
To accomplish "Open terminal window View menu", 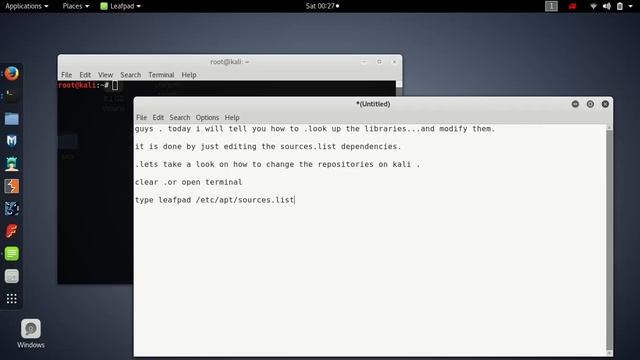I will coord(105,75).
